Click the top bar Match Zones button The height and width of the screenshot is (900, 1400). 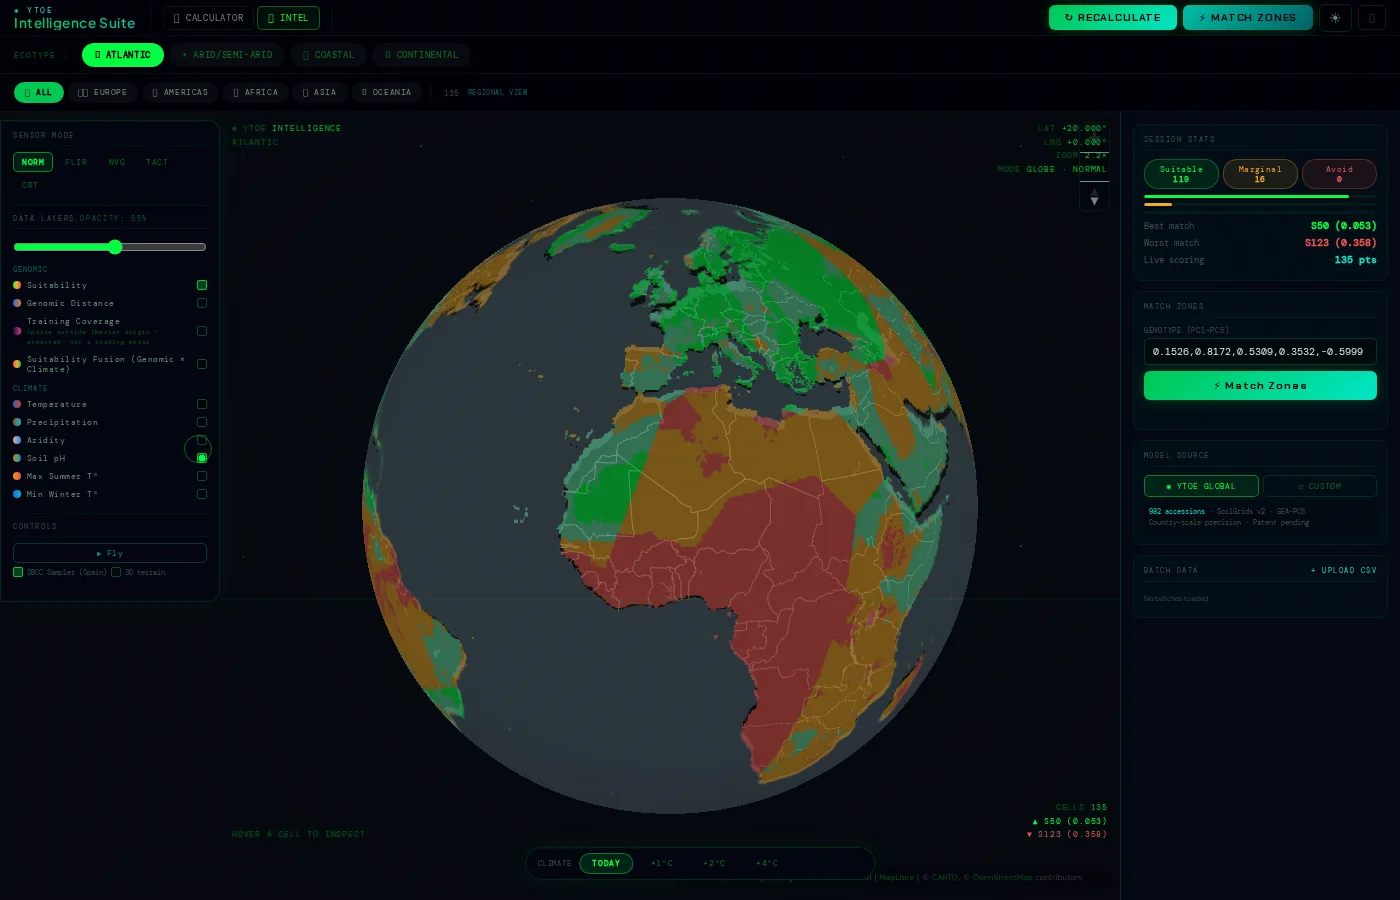1247,18
